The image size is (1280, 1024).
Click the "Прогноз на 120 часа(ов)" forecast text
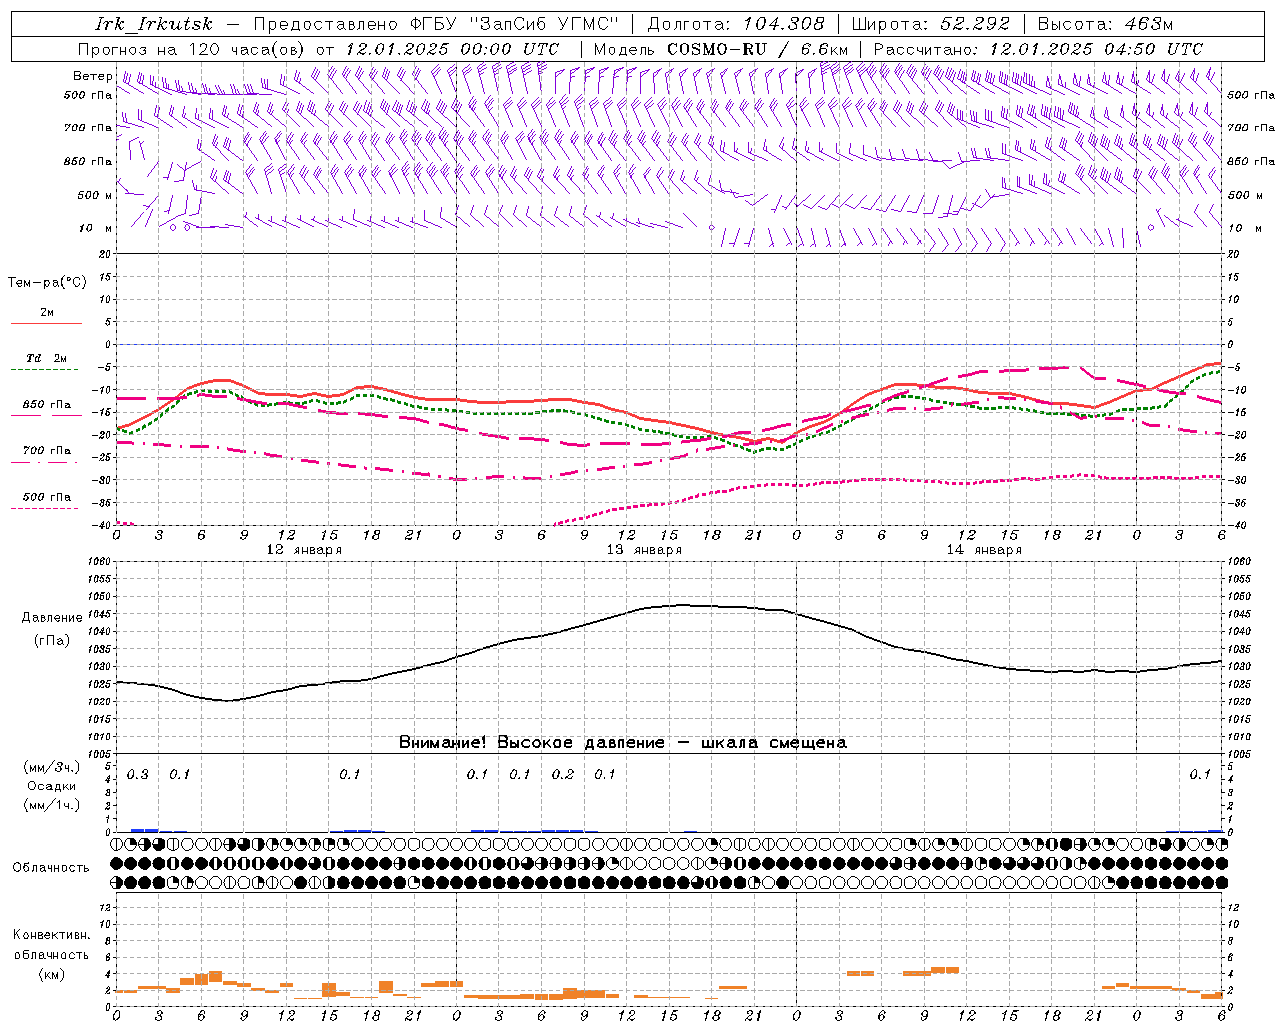point(192,49)
